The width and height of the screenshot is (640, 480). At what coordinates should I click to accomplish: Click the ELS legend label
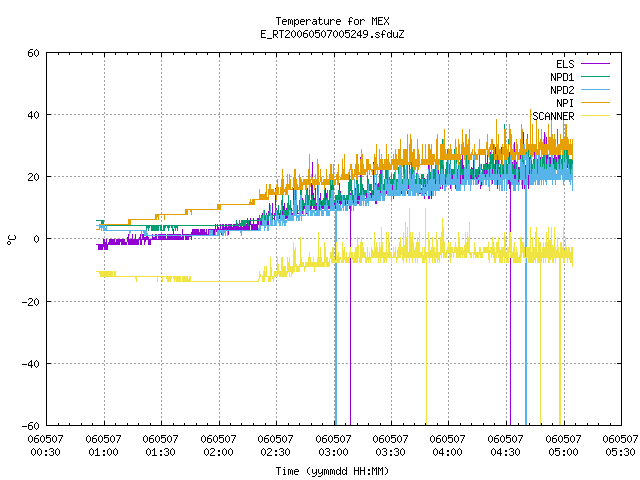565,64
